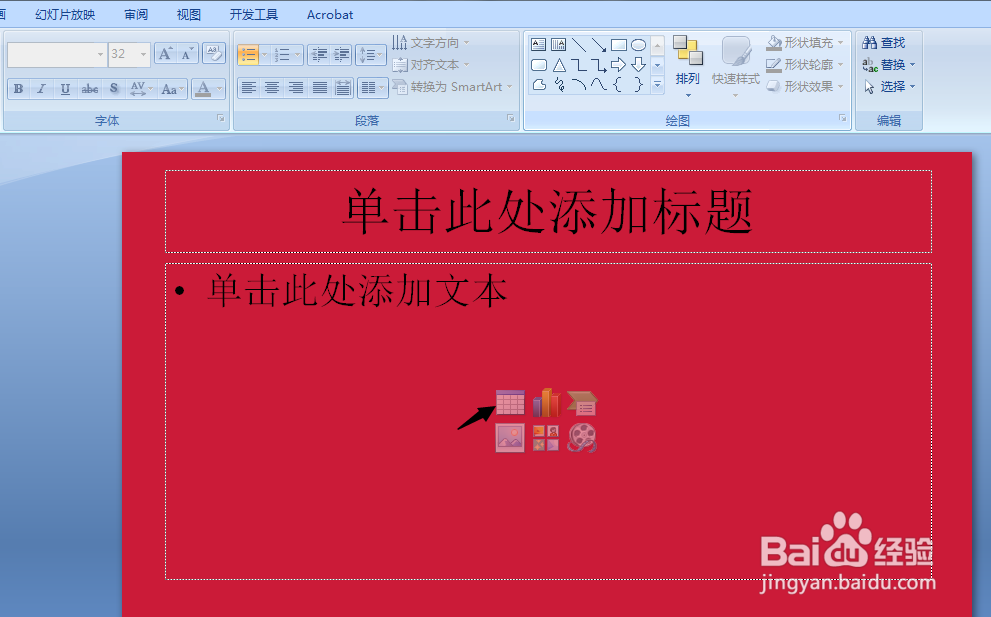Toggle Italic formatting
This screenshot has height=617, width=991.
[x=42, y=89]
